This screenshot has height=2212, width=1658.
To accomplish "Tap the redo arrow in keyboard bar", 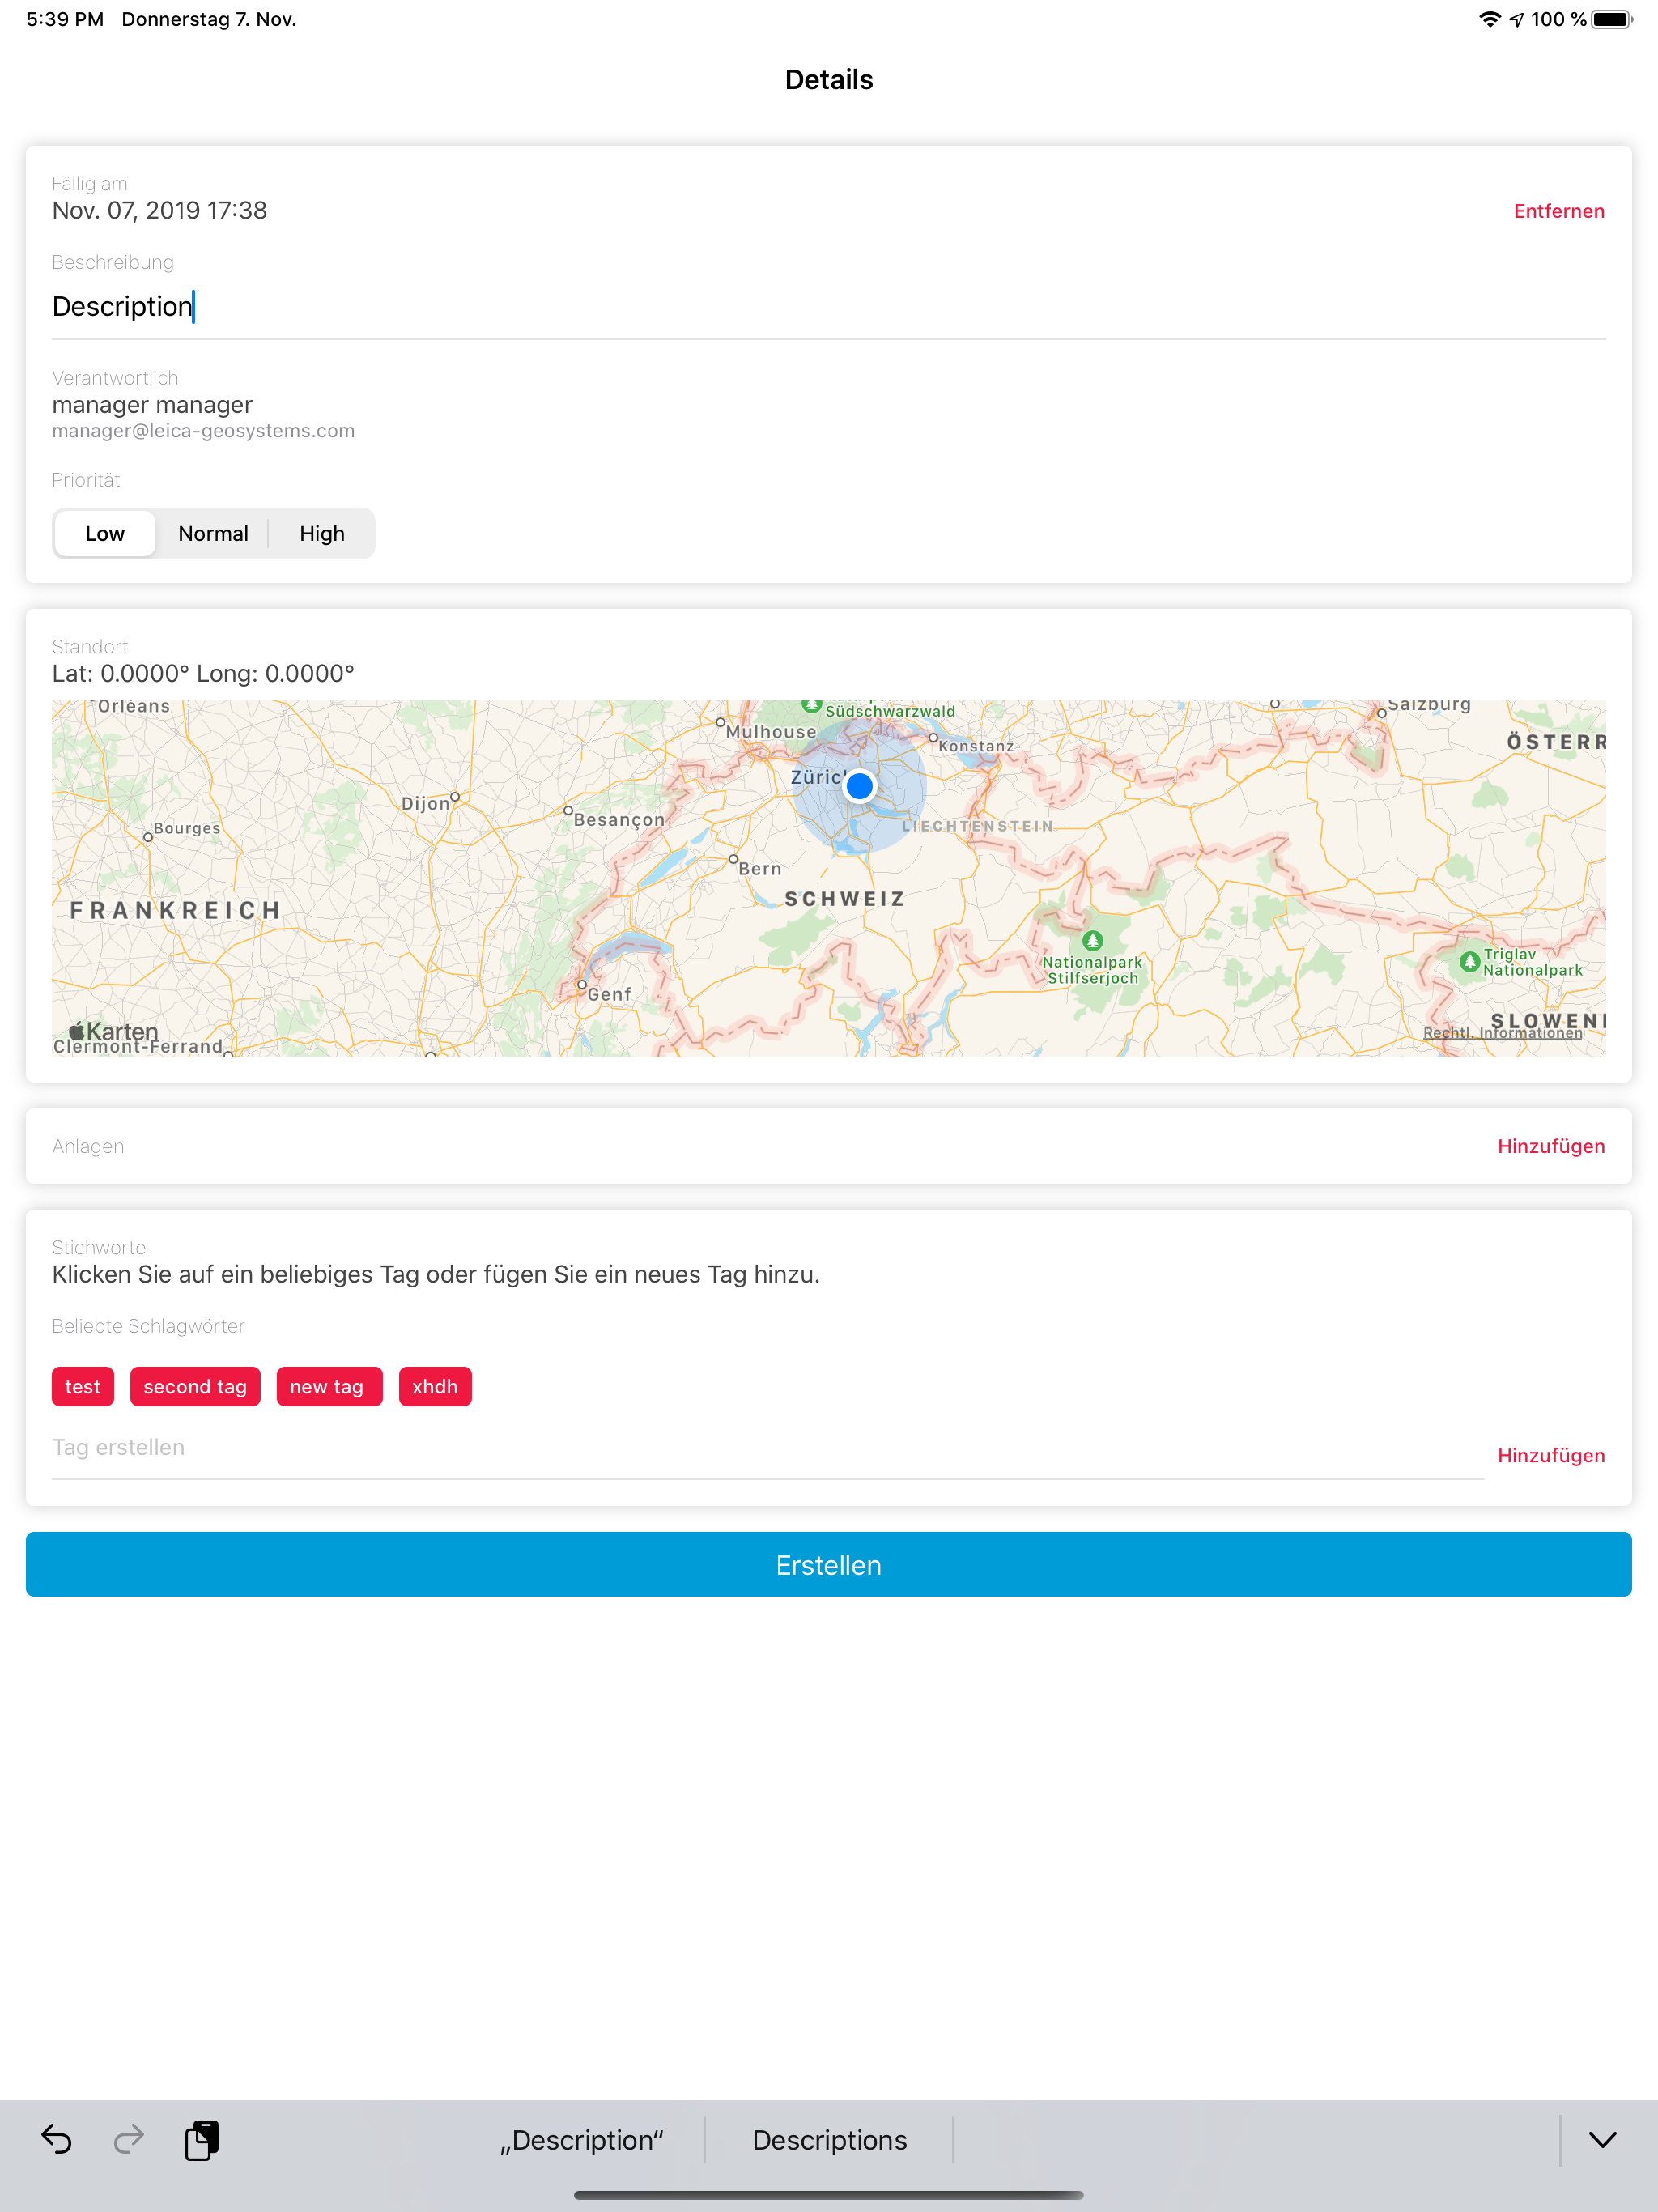I will (129, 2139).
